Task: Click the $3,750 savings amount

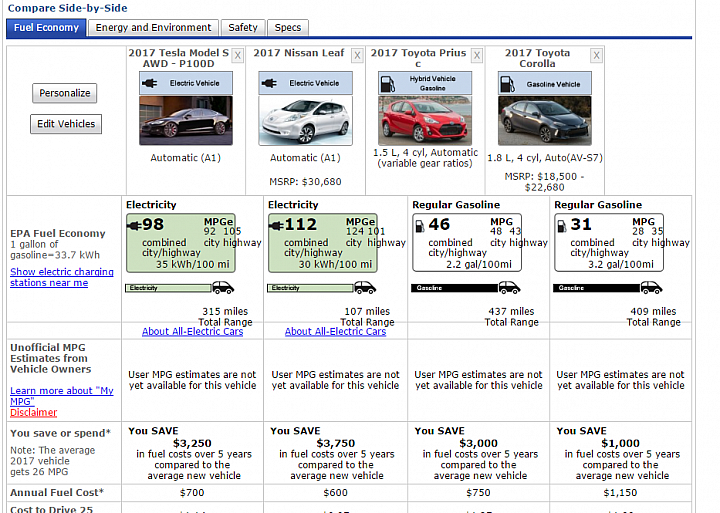Action: (x=336, y=444)
